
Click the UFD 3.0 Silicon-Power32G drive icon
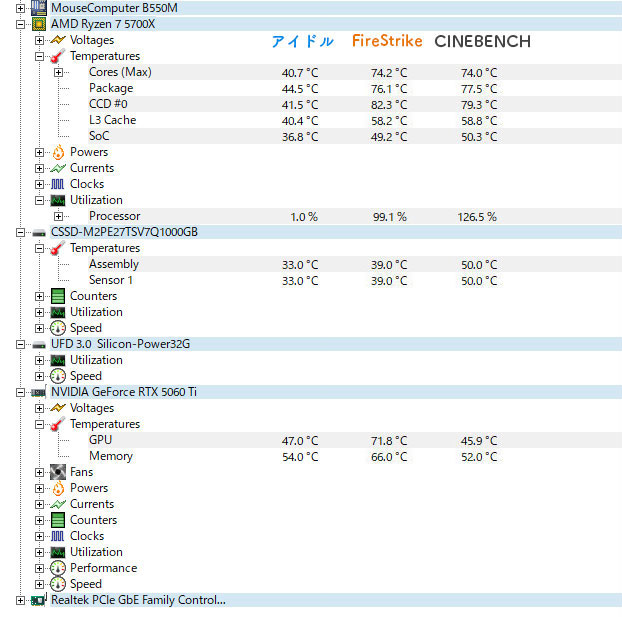pos(39,345)
